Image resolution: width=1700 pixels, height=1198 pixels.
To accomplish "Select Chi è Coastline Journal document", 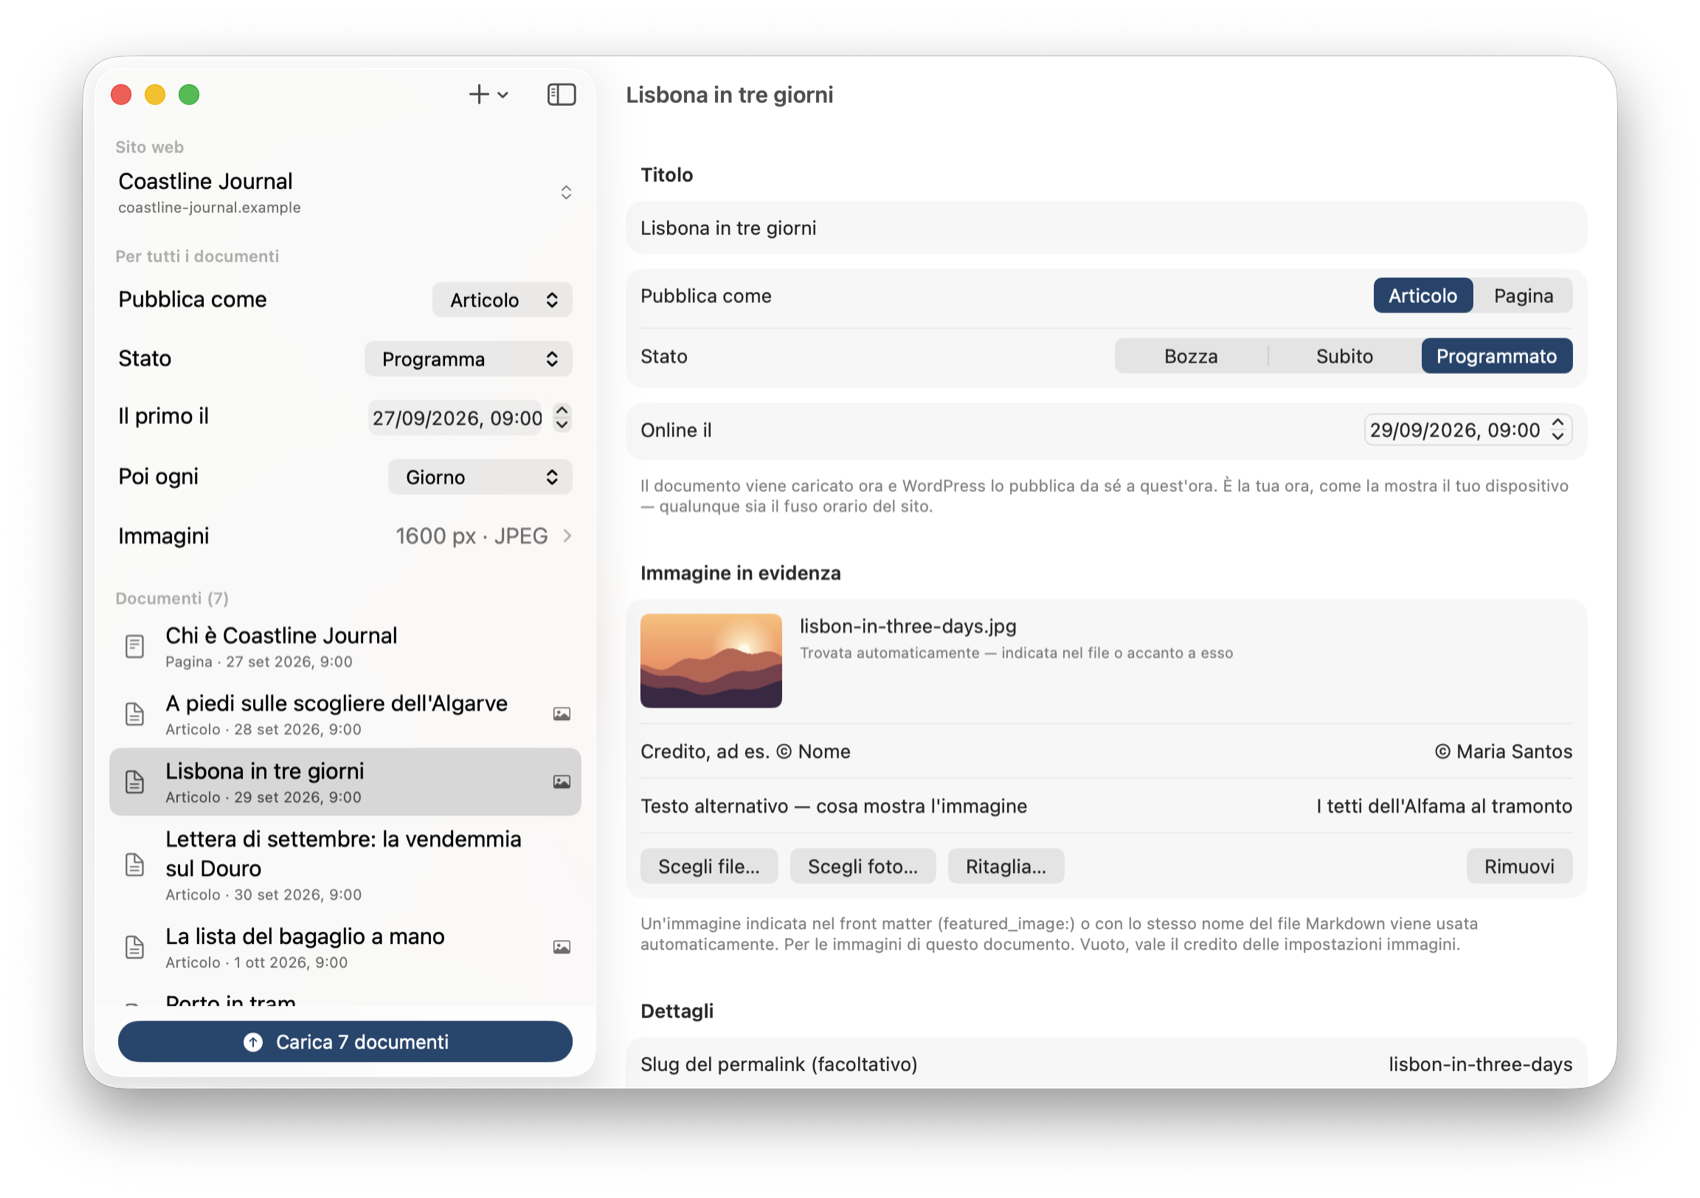I will pyautogui.click(x=345, y=647).
